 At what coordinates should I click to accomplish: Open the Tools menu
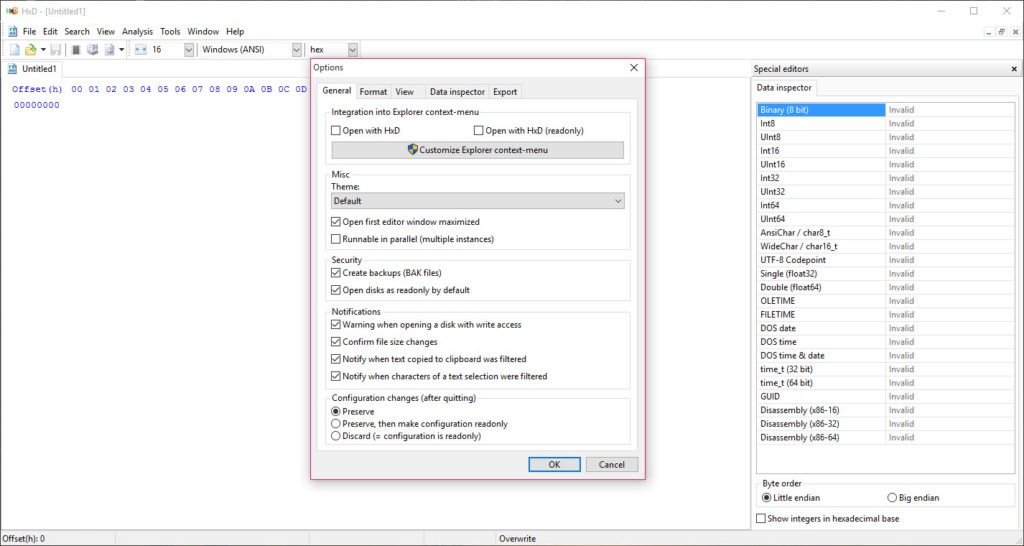pos(170,31)
